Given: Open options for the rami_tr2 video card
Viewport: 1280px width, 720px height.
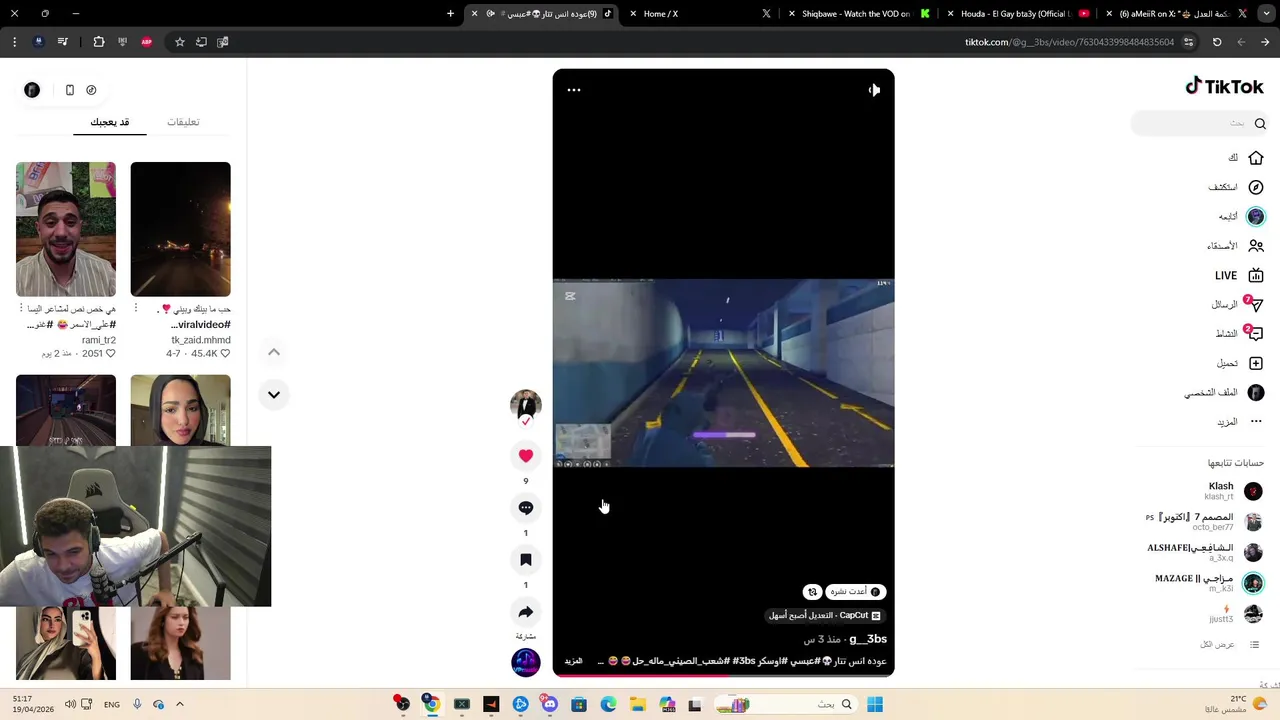Looking at the screenshot, I should pyautogui.click(x=22, y=308).
